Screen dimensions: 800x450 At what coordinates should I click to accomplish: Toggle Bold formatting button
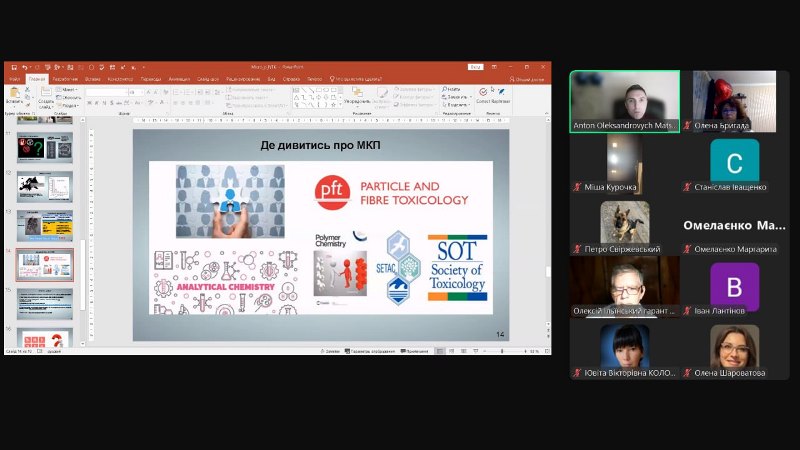[89, 103]
